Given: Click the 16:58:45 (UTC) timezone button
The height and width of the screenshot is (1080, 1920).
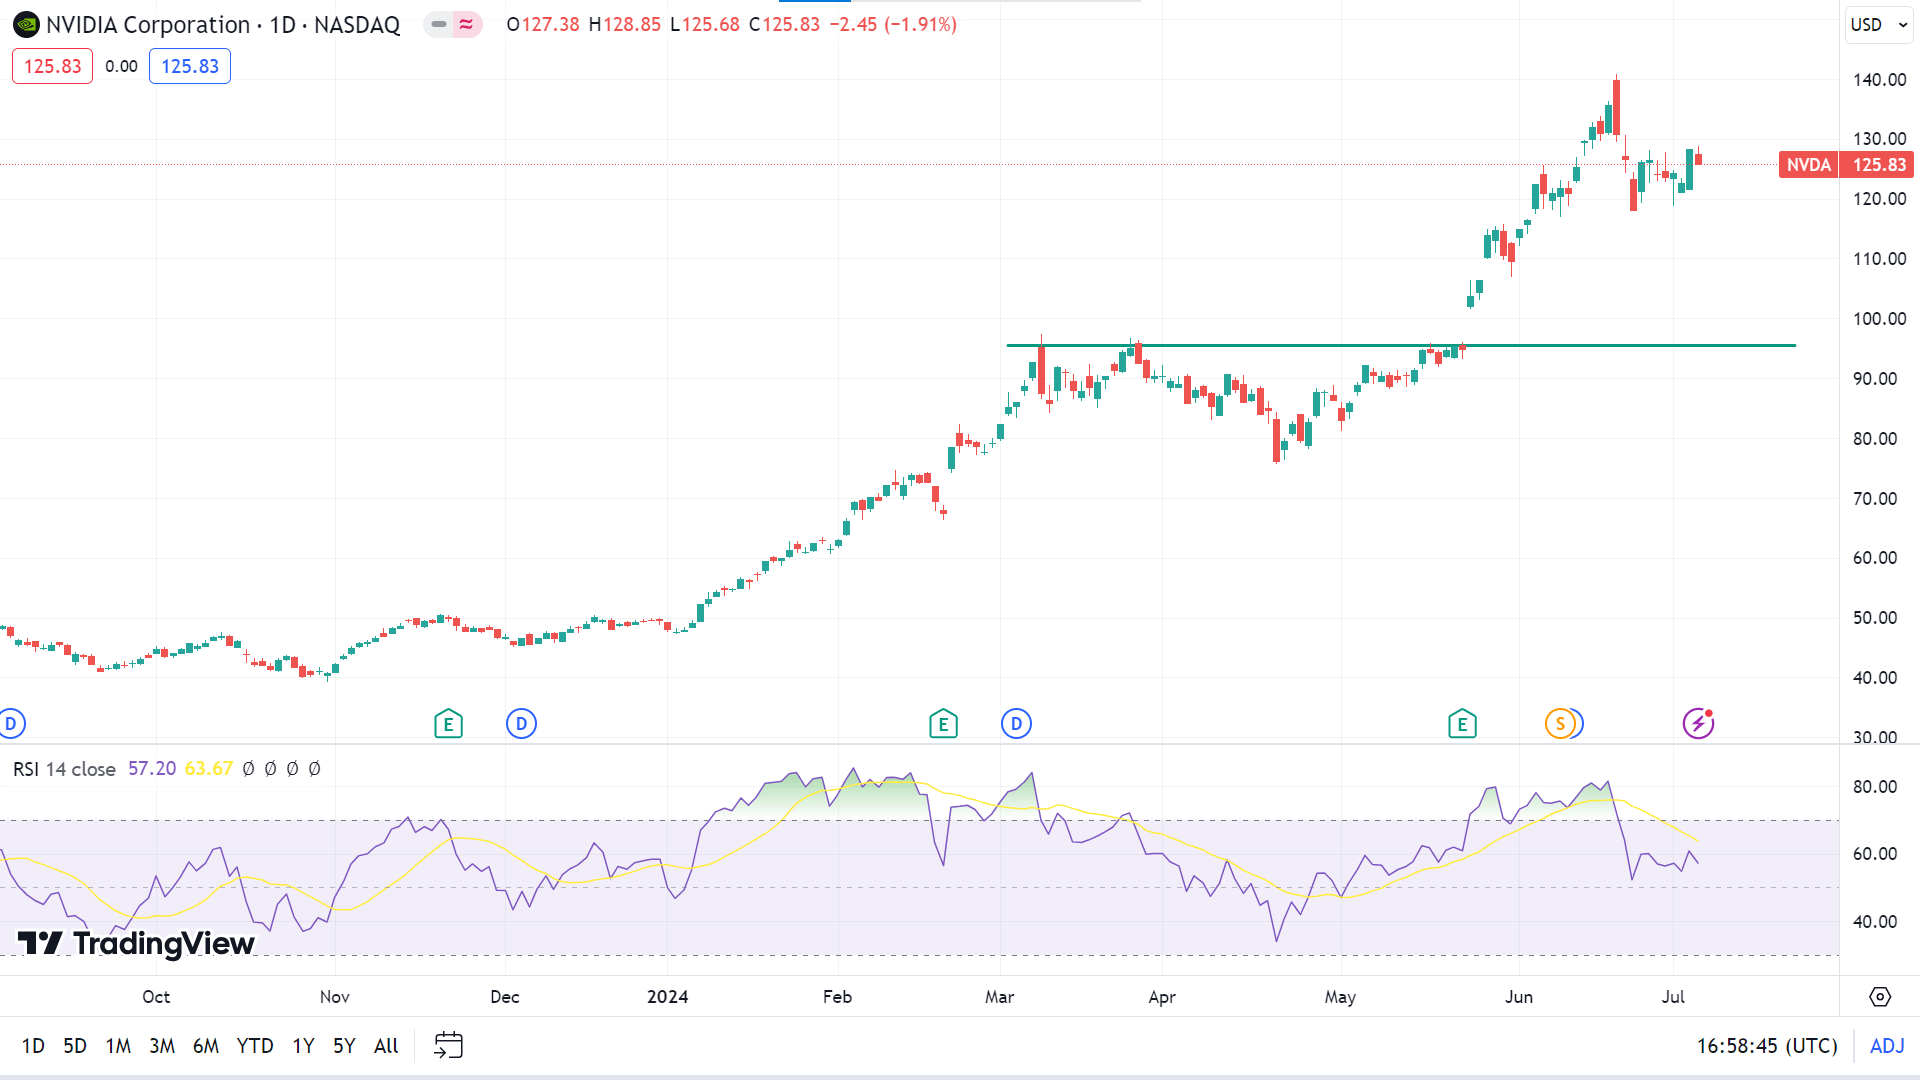Looking at the screenshot, I should point(1767,1046).
